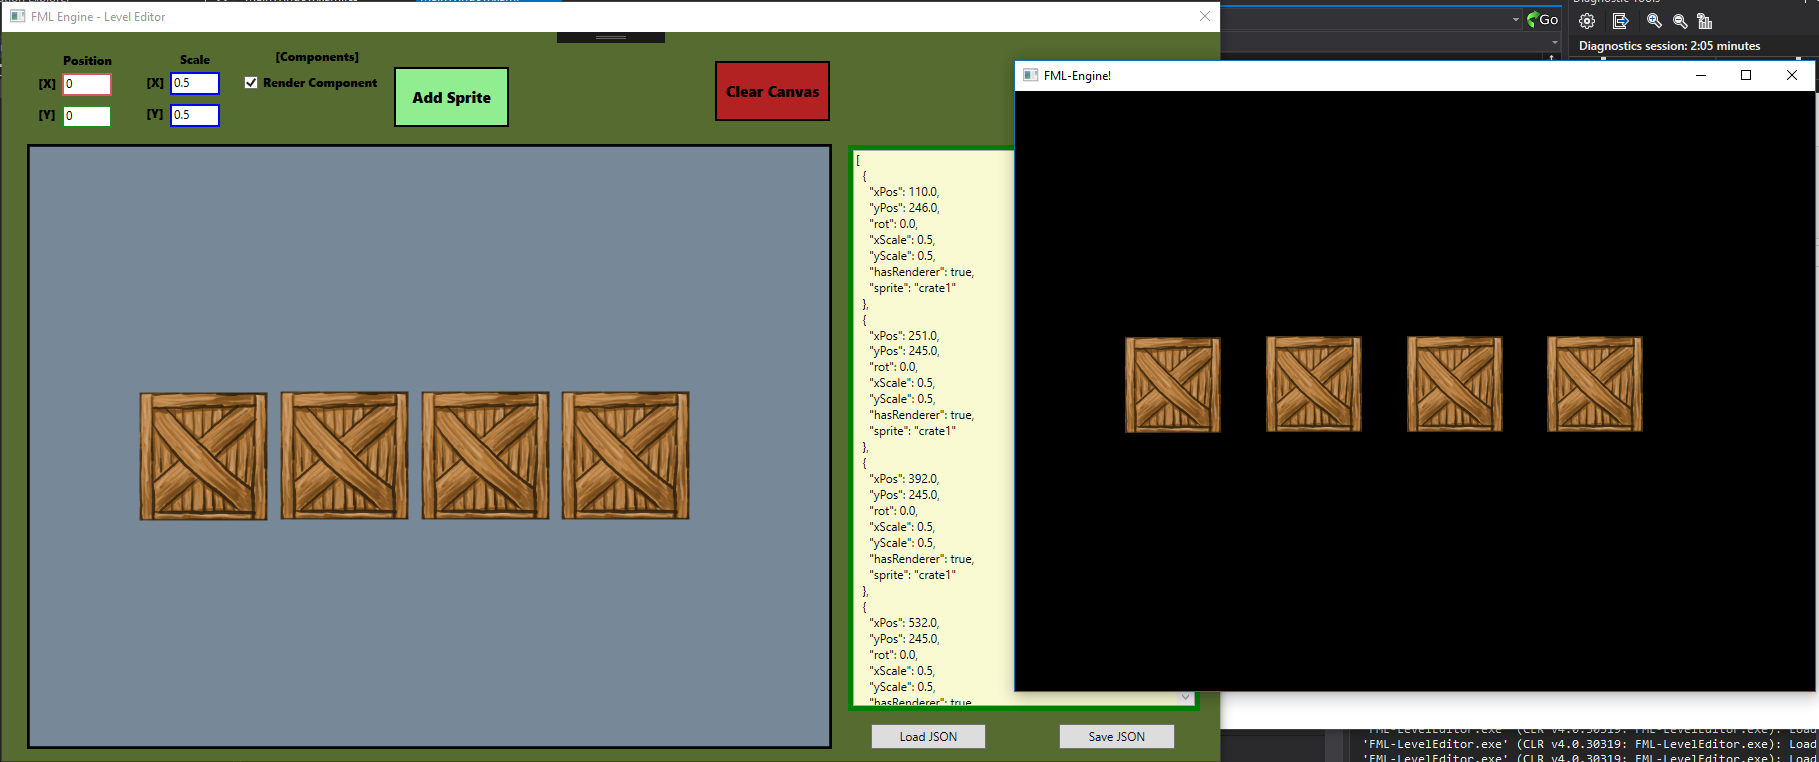This screenshot has height=762, width=1819.
Task: Select the third crate in editor canvas
Action: click(x=485, y=456)
